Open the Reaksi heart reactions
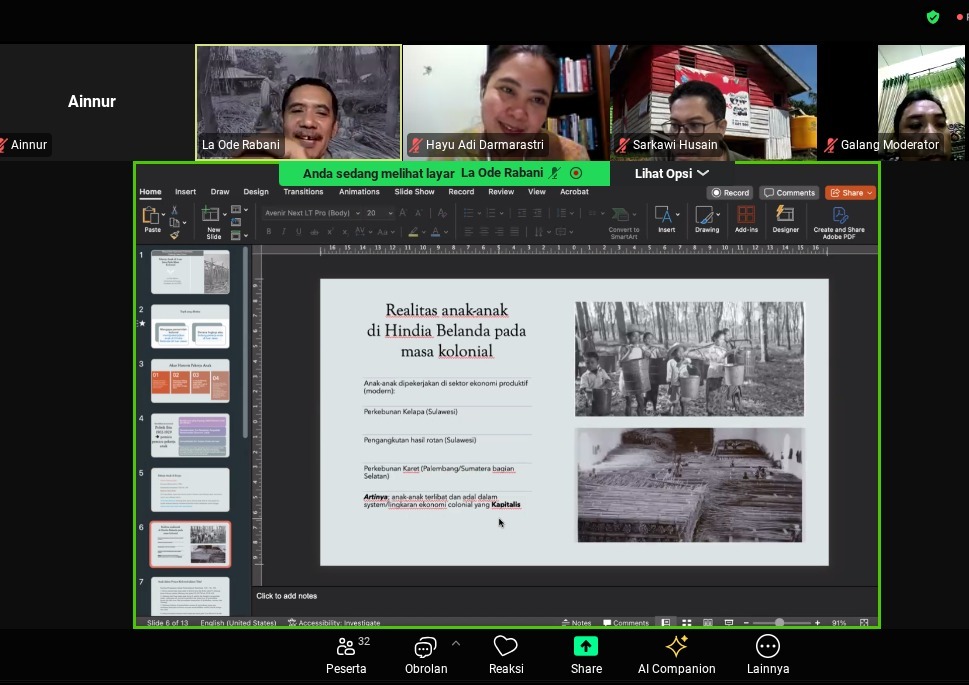Image resolution: width=969 pixels, height=685 pixels. [506, 655]
